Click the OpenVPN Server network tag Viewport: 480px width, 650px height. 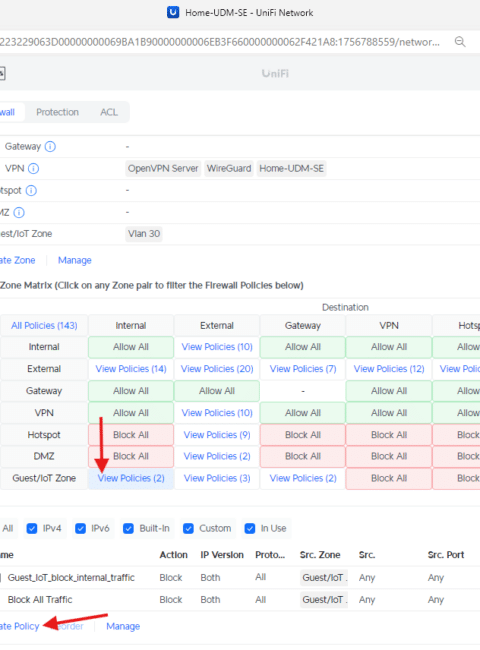tap(163, 168)
